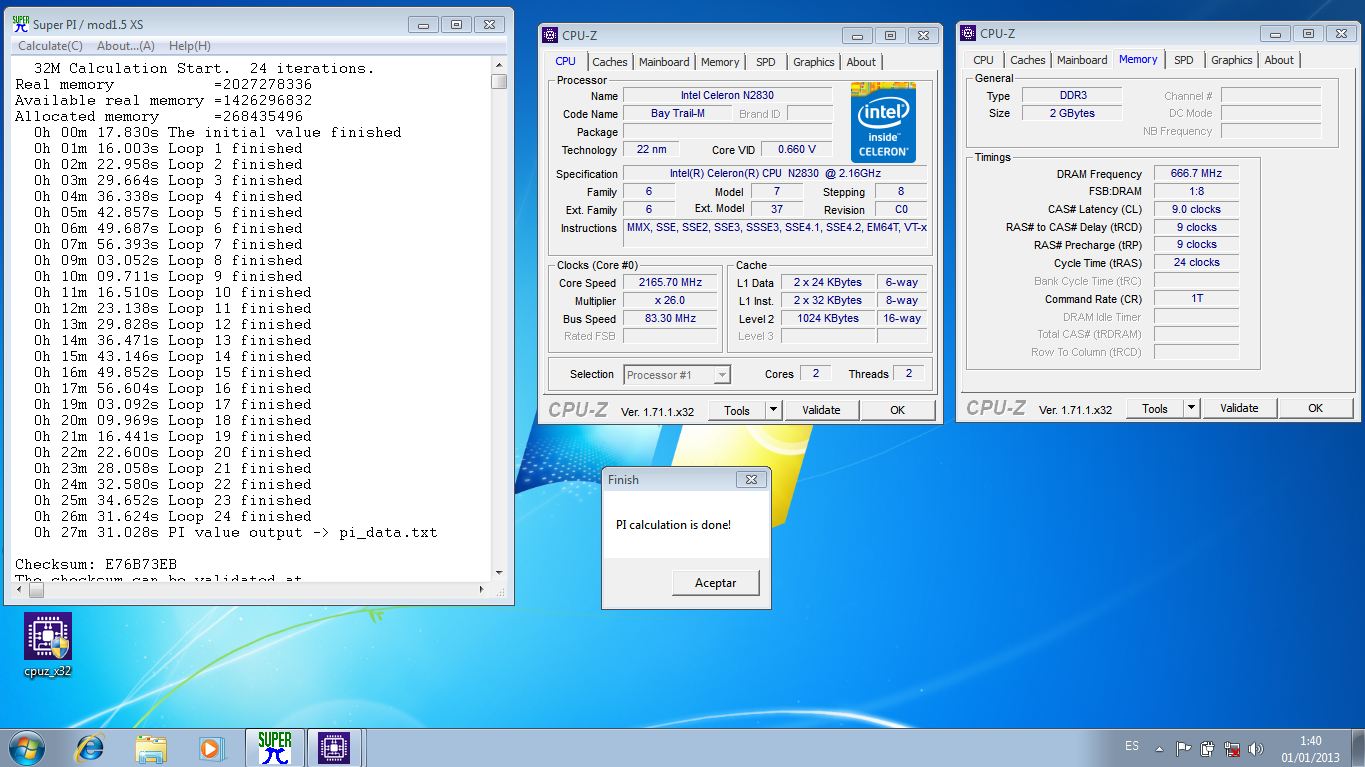Image resolution: width=1365 pixels, height=767 pixels.
Task: Show hidden tray icons arrow
Action: [1159, 748]
